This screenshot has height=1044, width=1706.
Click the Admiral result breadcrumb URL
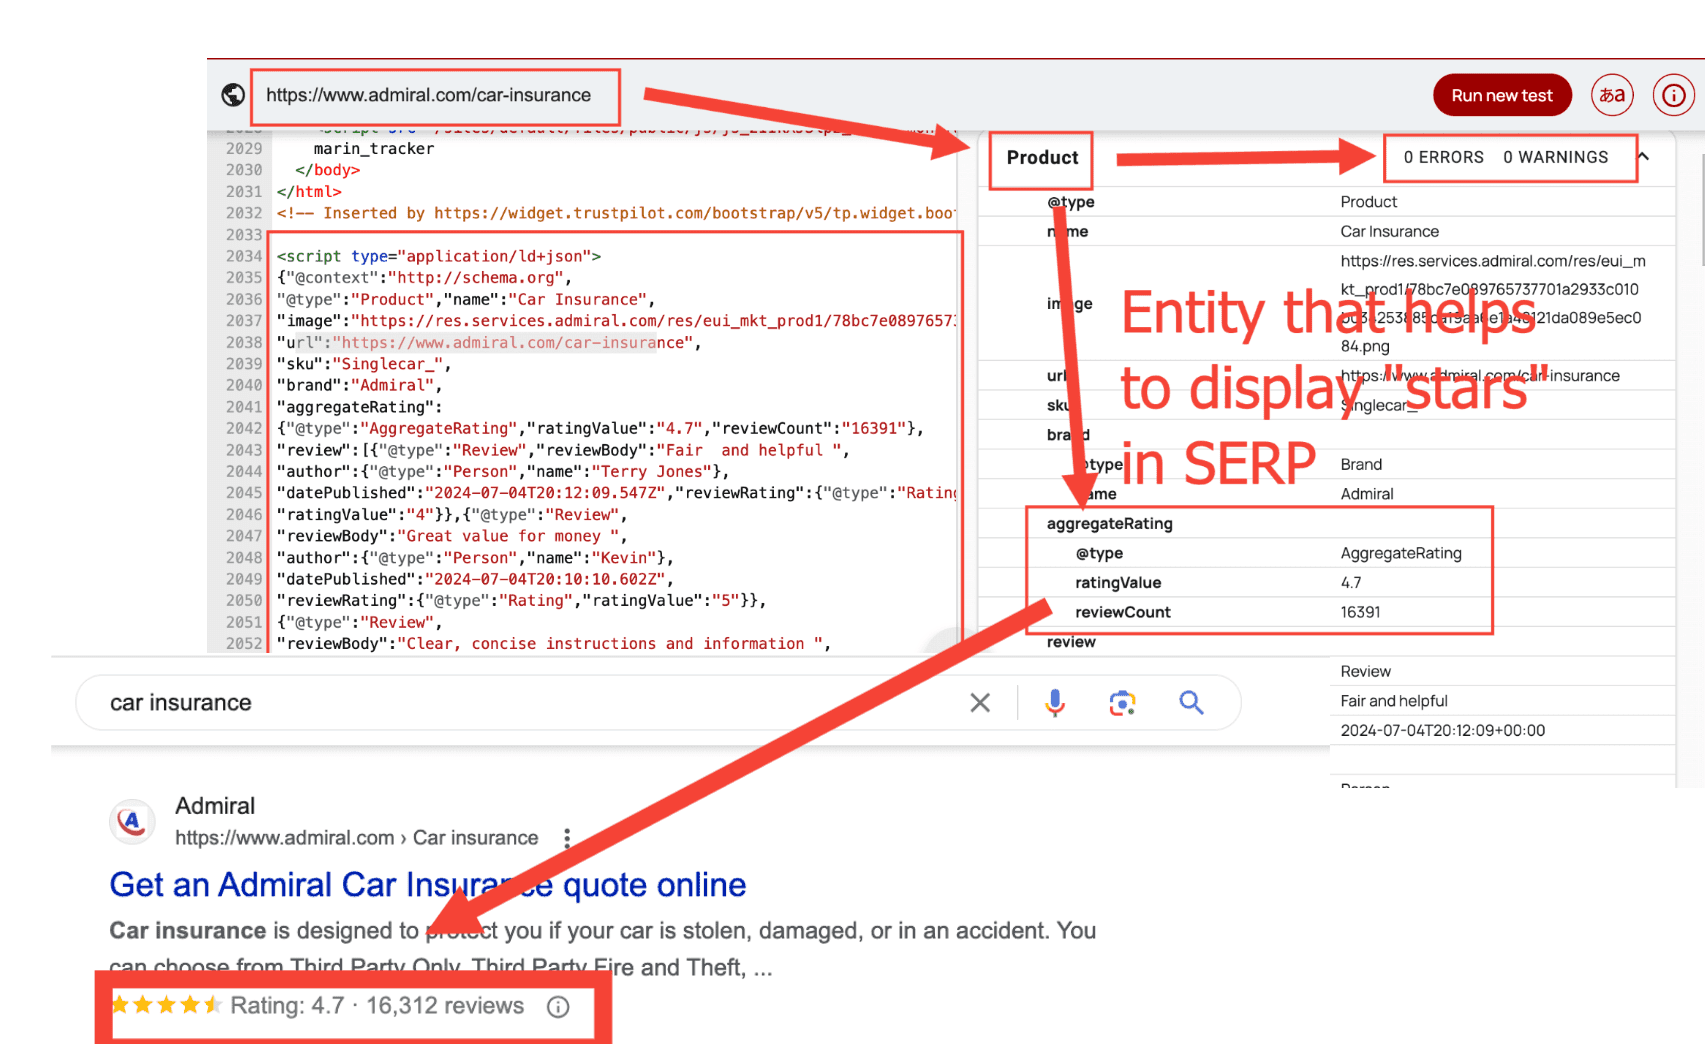[357, 838]
